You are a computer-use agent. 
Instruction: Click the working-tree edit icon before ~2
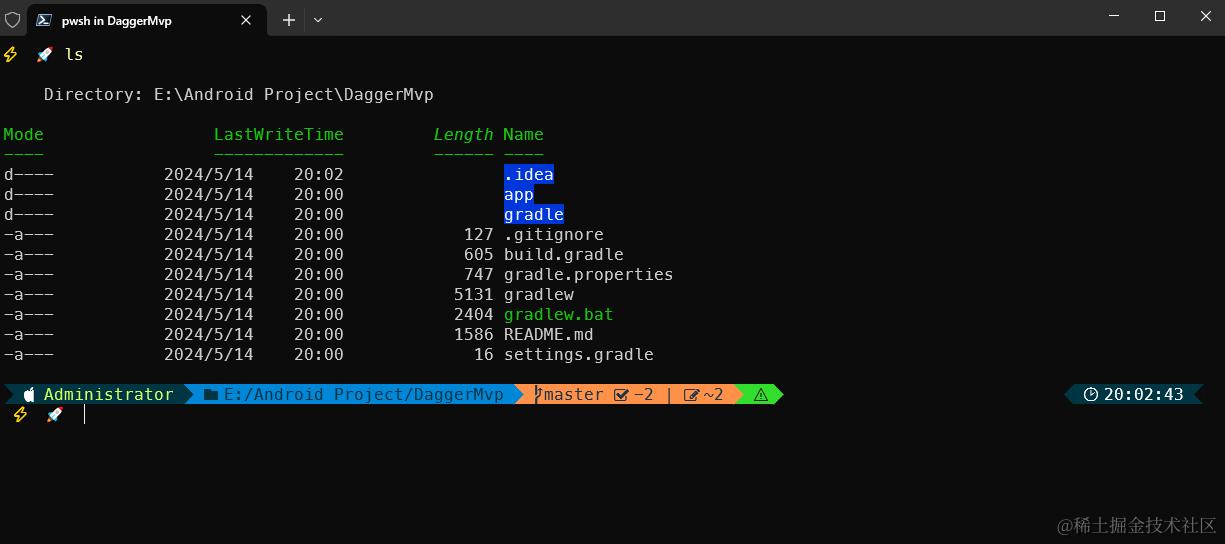tap(691, 395)
